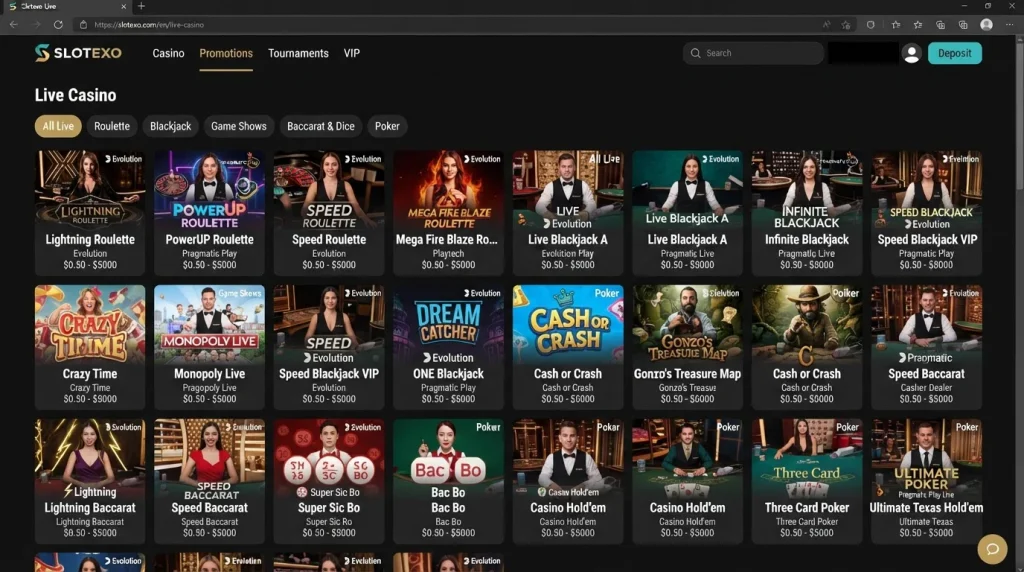Launch Crazy Time game show
The width and height of the screenshot is (1024, 572).
(x=90, y=347)
